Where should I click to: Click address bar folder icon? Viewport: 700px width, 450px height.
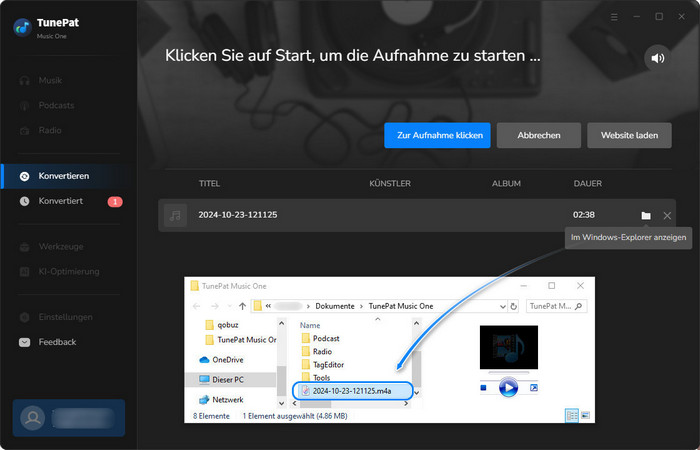258,306
